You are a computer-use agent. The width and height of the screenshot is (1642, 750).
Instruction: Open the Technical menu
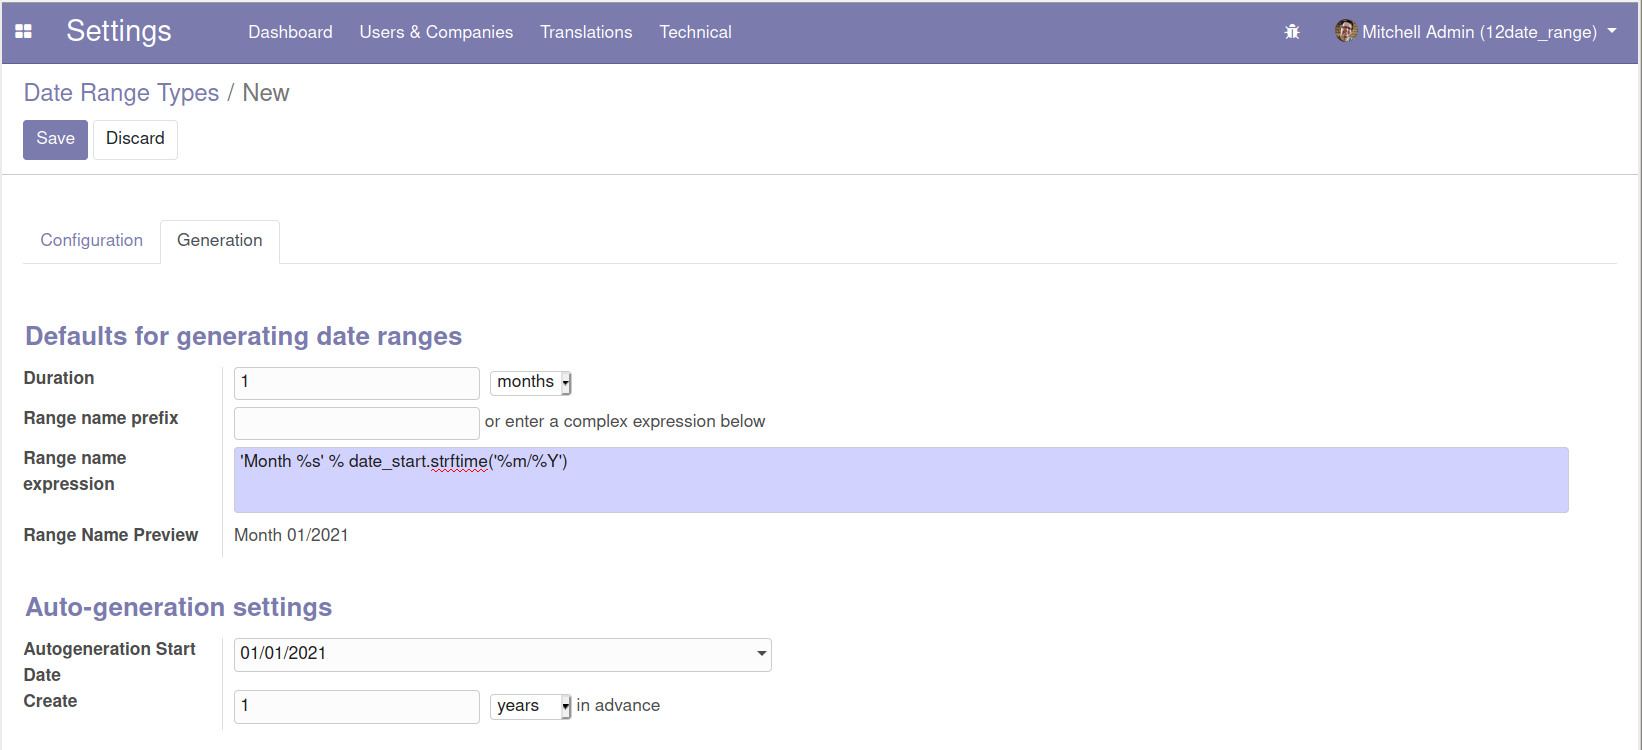[695, 32]
